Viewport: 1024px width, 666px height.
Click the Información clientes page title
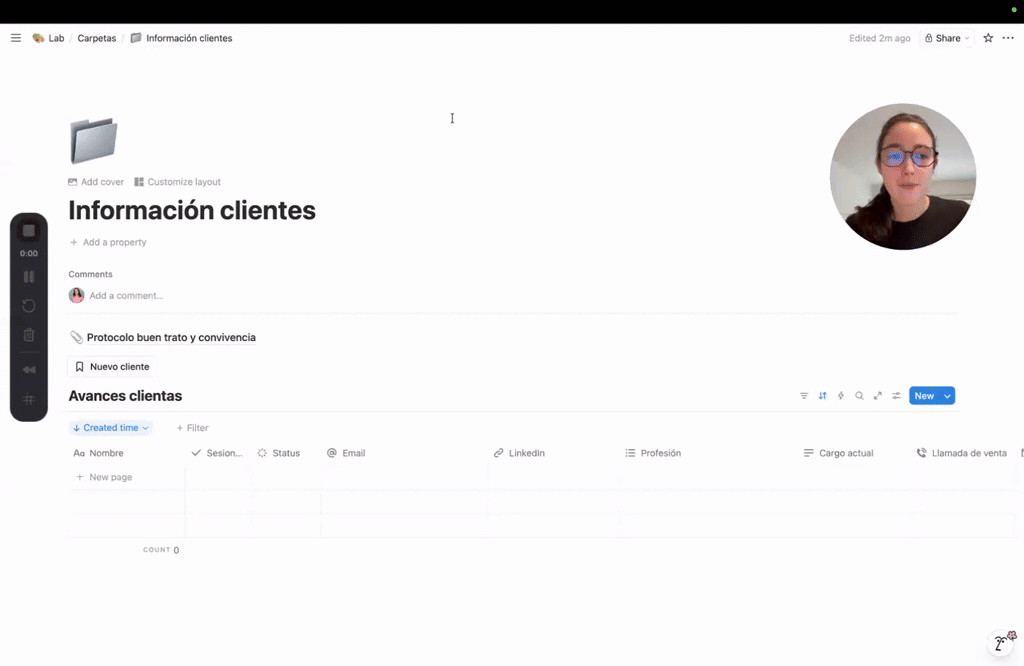(x=192, y=210)
